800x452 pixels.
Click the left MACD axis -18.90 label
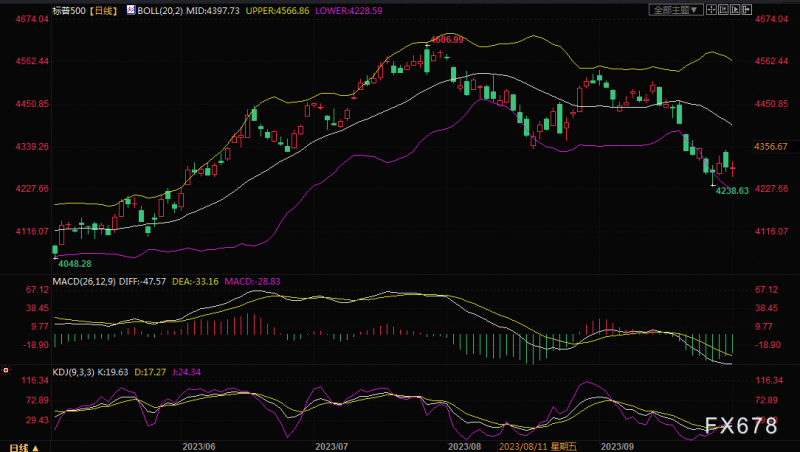coord(36,345)
